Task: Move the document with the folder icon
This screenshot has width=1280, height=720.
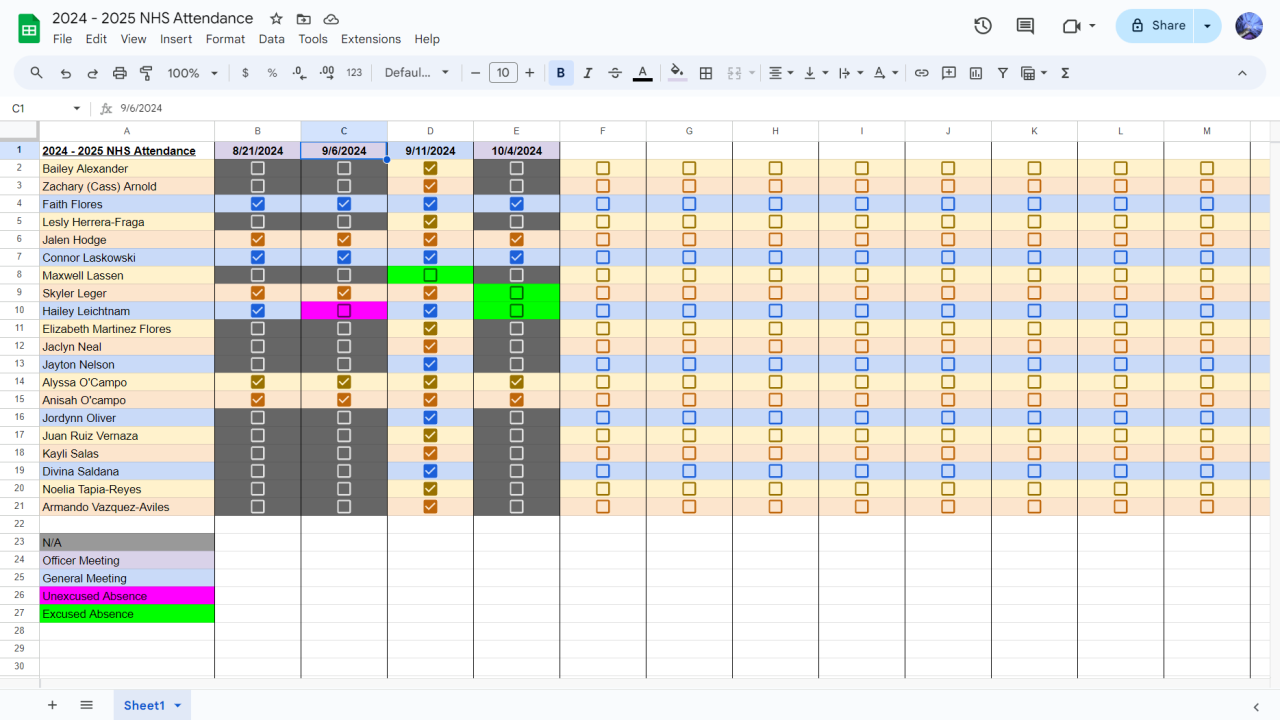Action: (x=304, y=19)
